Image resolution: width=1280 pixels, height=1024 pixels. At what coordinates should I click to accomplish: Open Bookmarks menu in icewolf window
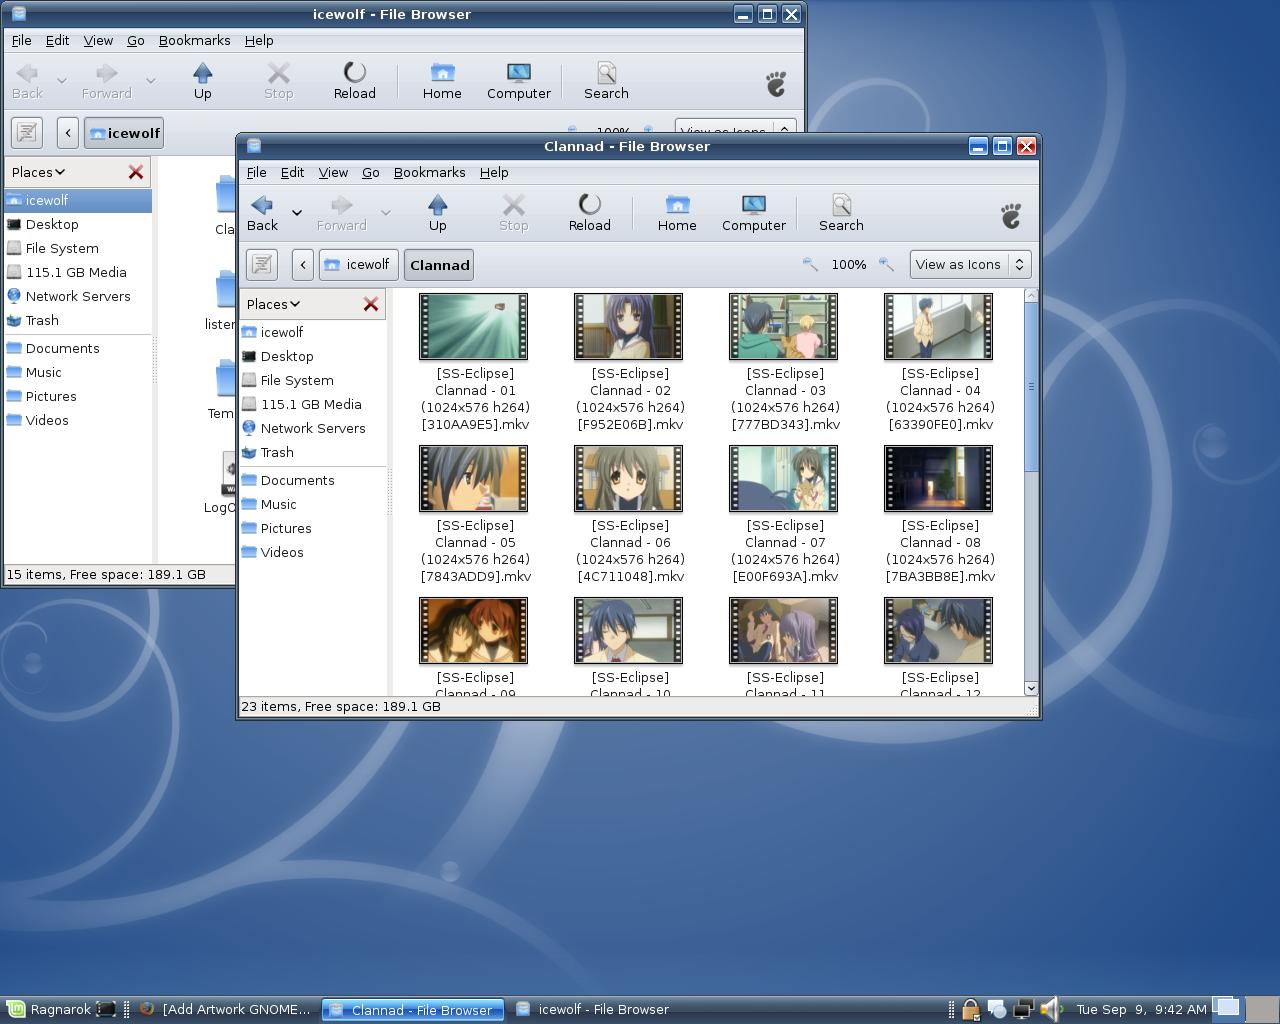click(194, 40)
